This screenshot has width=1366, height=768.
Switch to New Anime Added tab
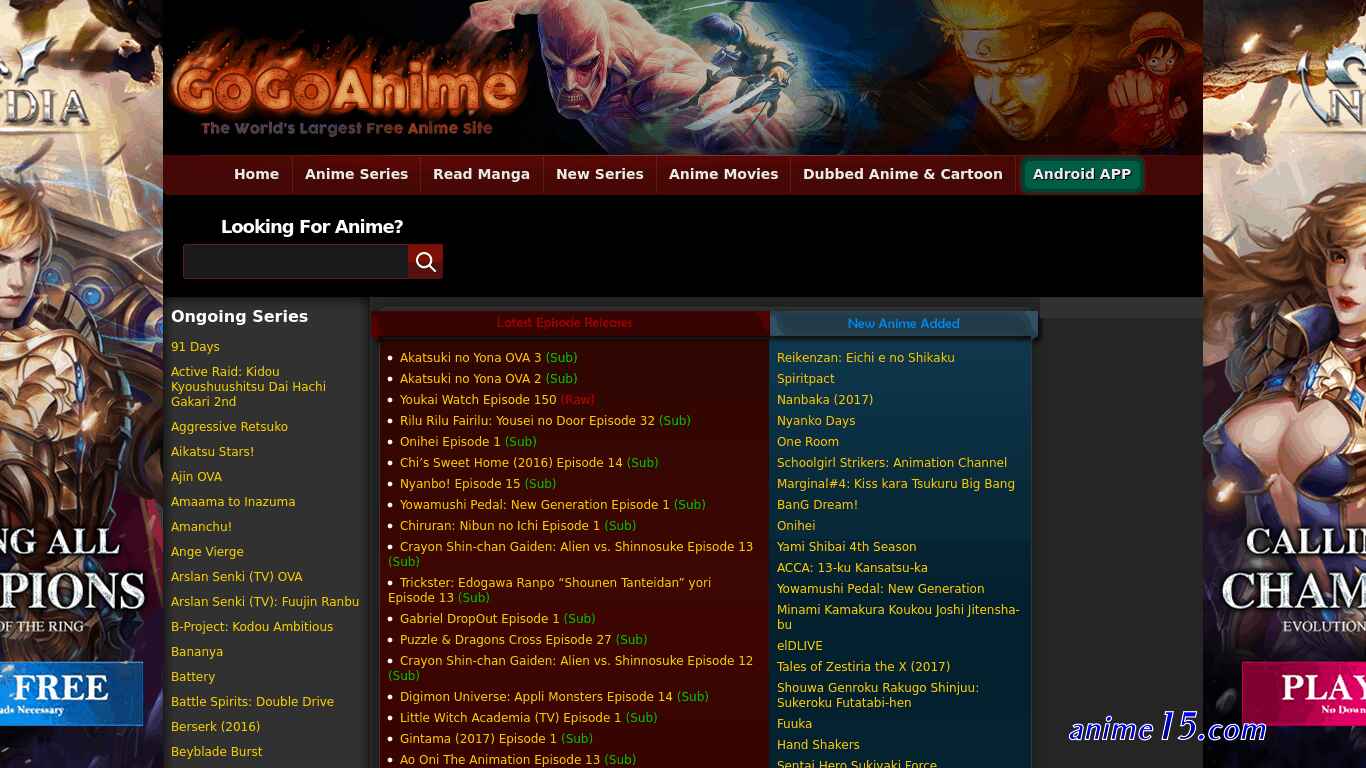coord(903,323)
